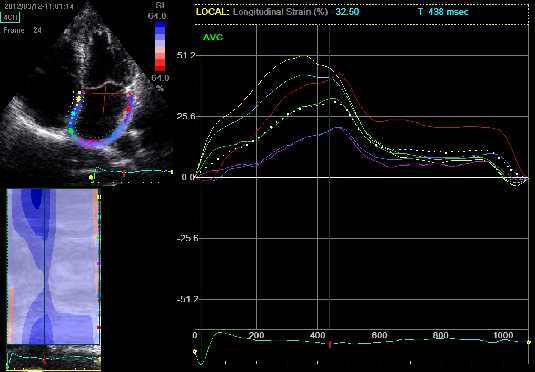Click the yellow circle at the ECG trace start
Image resolution: width=535 pixels, height=372 pixels.
[195, 352]
